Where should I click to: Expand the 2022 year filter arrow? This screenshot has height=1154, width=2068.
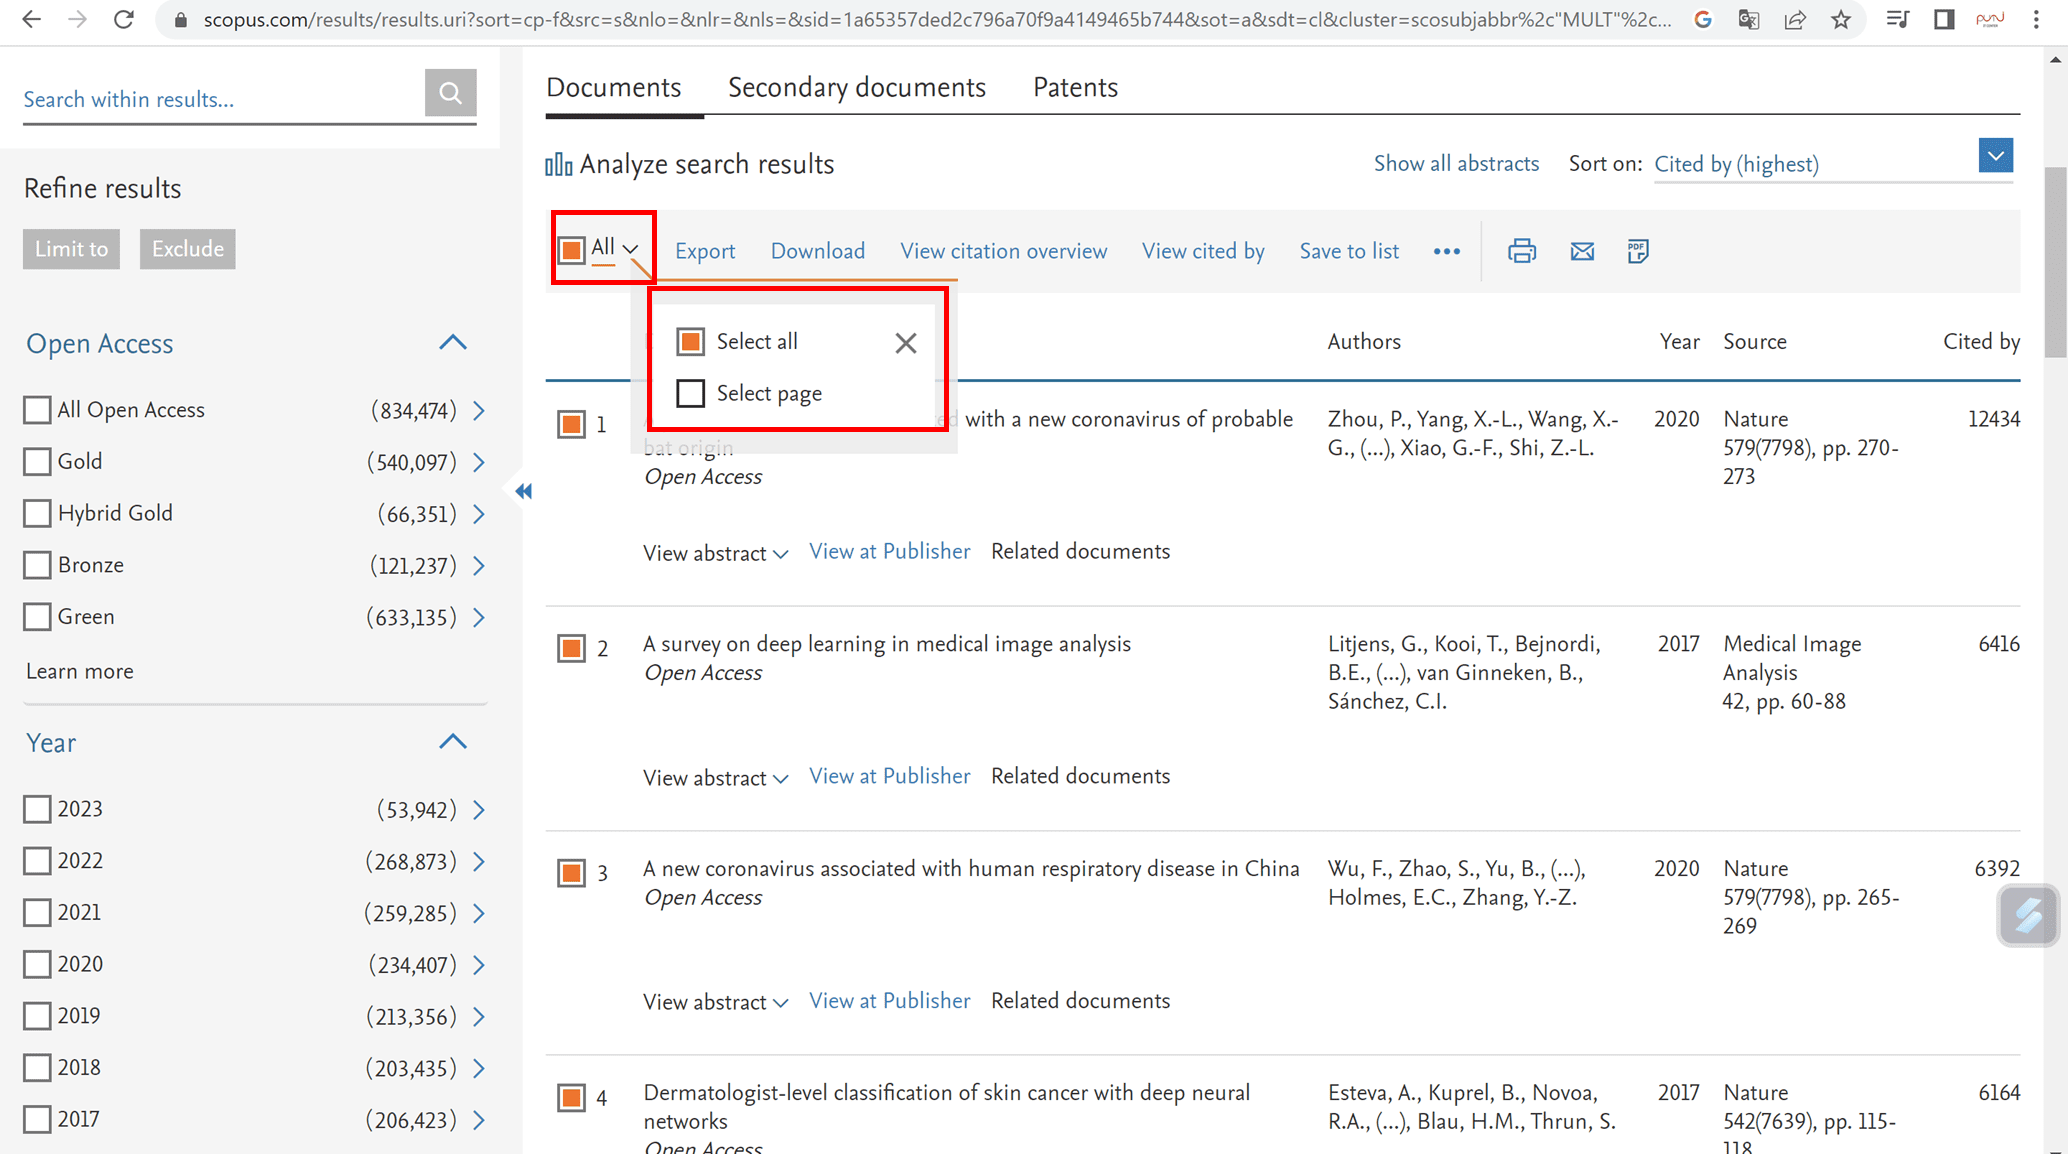click(479, 861)
